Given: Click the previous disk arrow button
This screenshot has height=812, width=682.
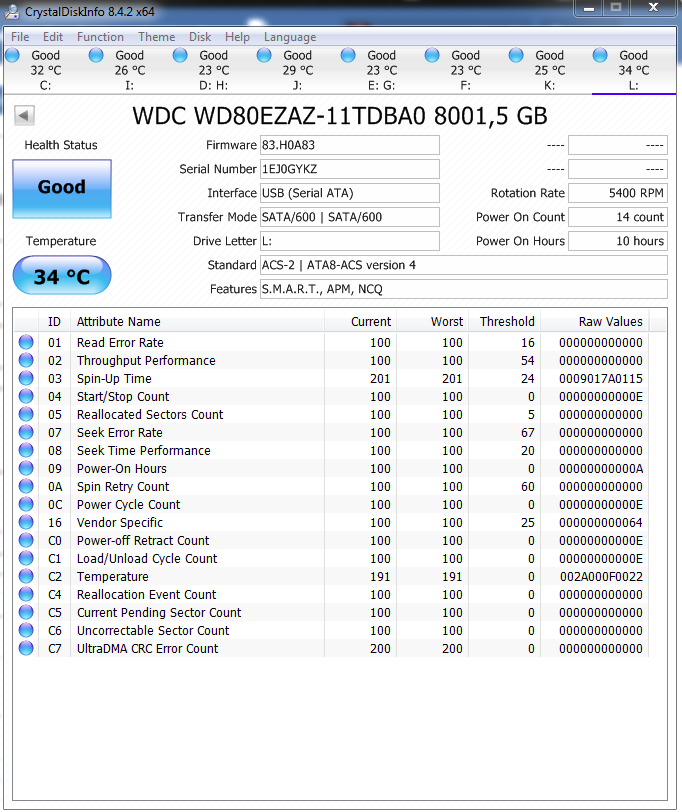Looking at the screenshot, I should (x=24, y=115).
